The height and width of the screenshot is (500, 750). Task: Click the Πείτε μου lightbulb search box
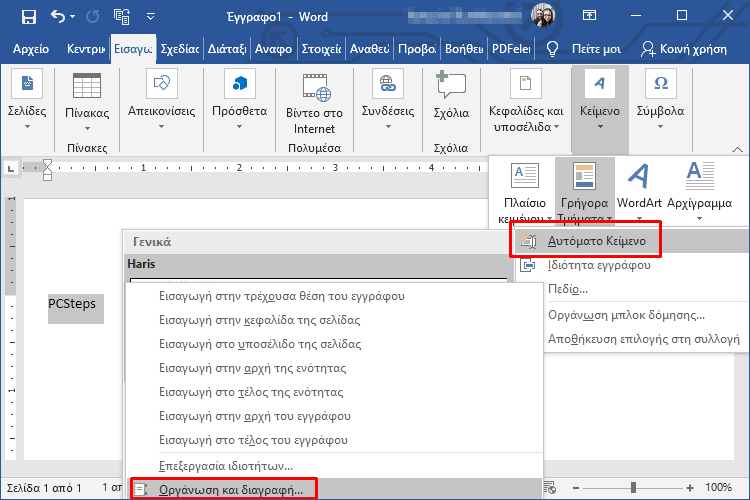click(585, 49)
